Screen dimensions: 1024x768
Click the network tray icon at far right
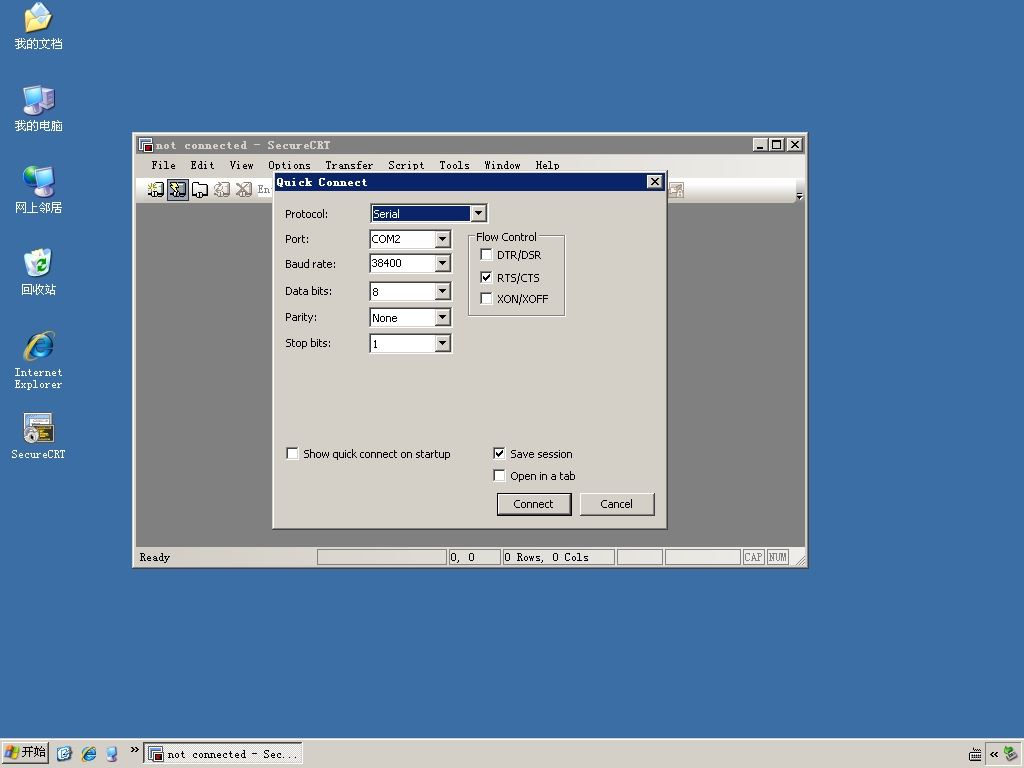pos(1010,754)
